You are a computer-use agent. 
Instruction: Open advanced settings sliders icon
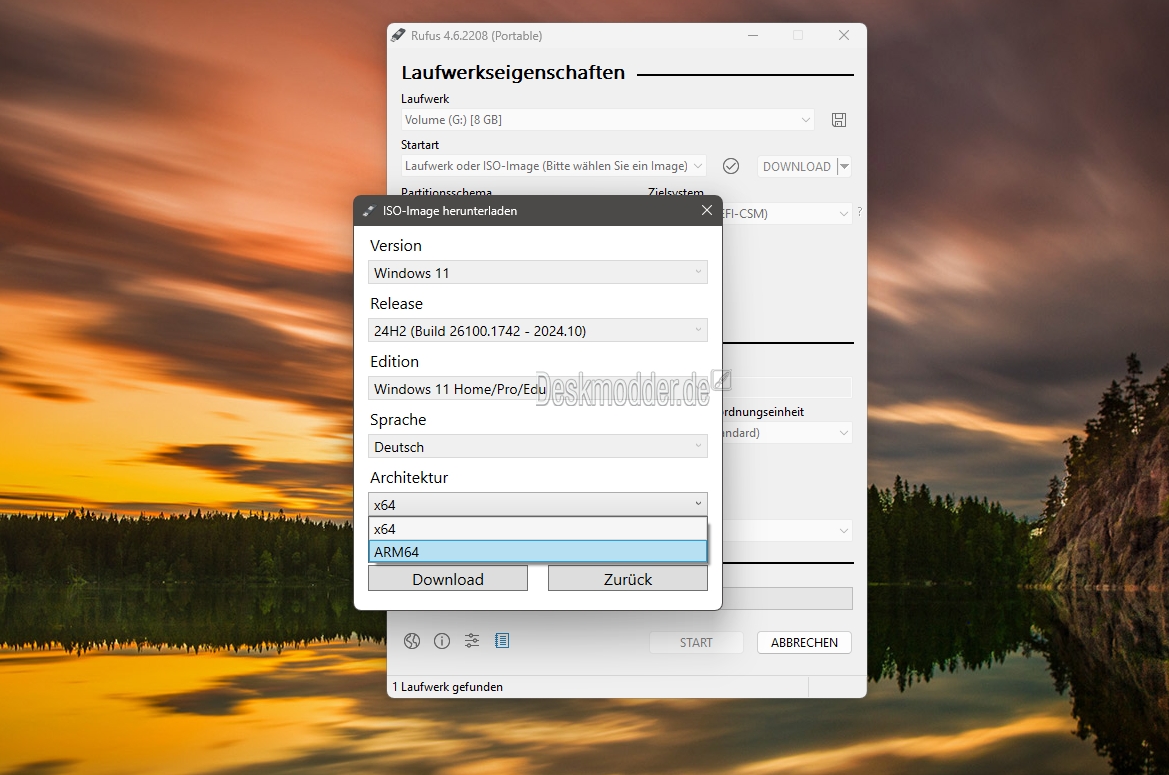[472, 641]
